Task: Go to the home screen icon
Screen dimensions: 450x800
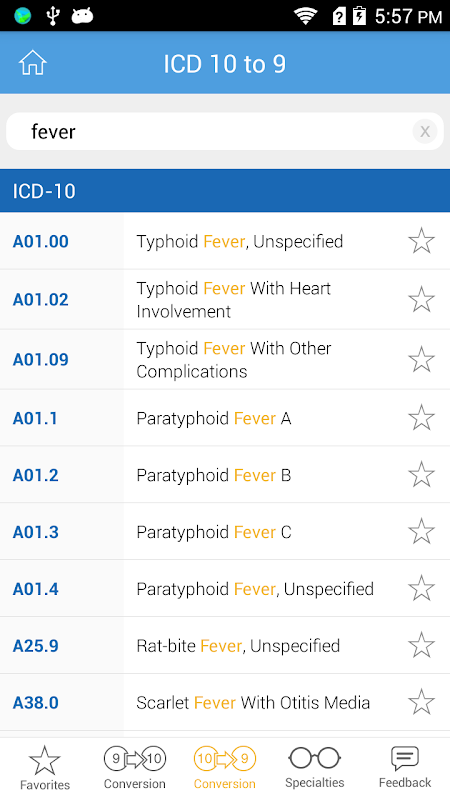Action: coord(33,63)
